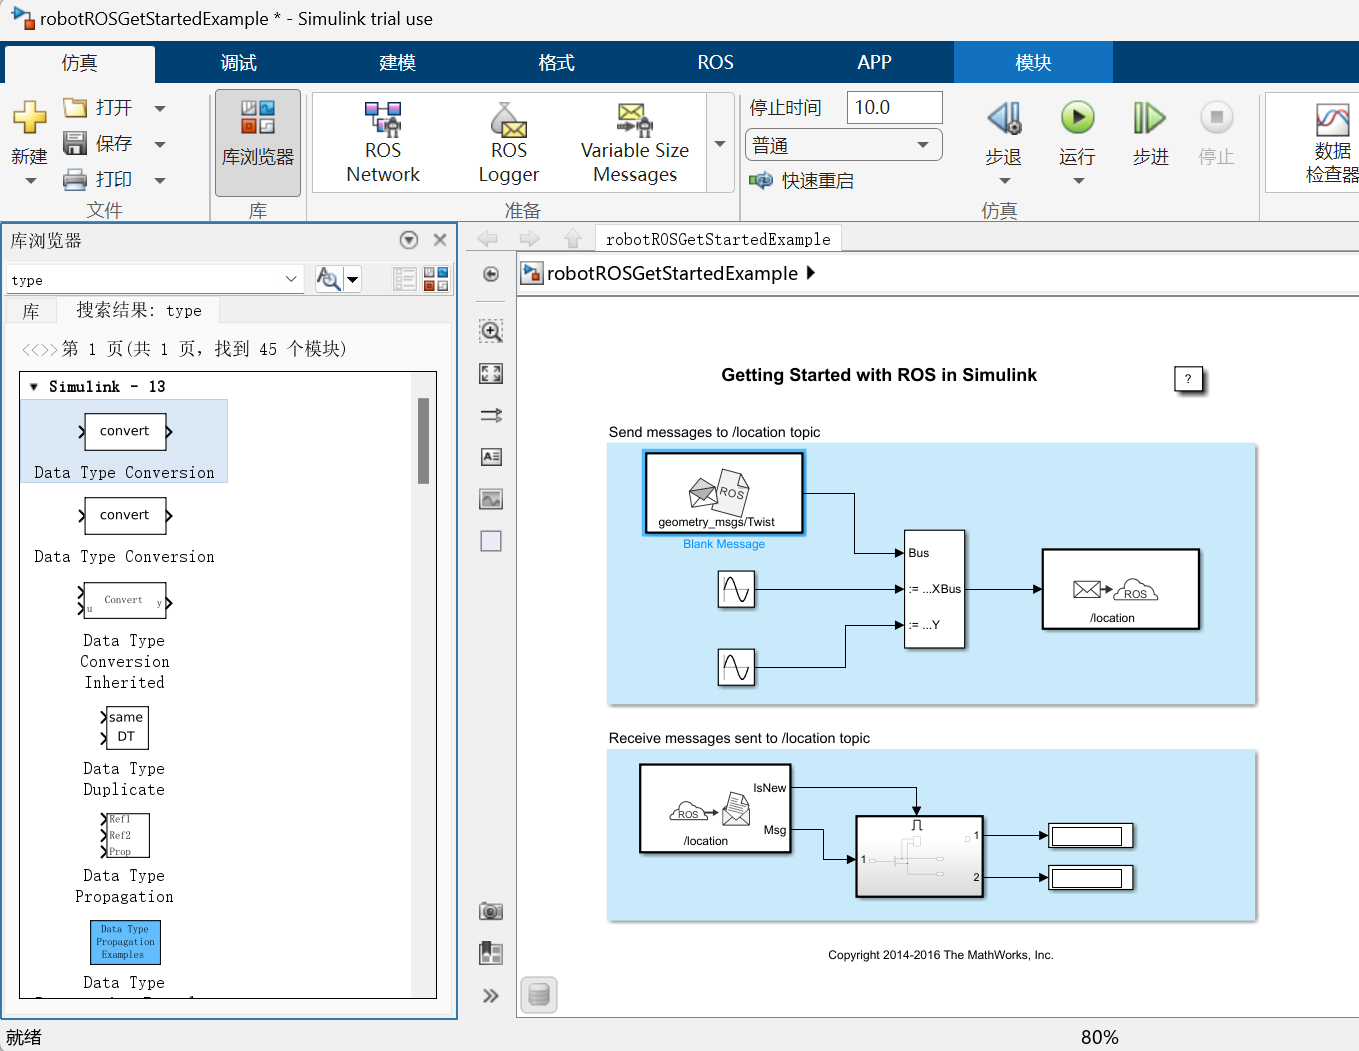
Task: Toggle 快速重启 fast restart
Action: coord(802,181)
